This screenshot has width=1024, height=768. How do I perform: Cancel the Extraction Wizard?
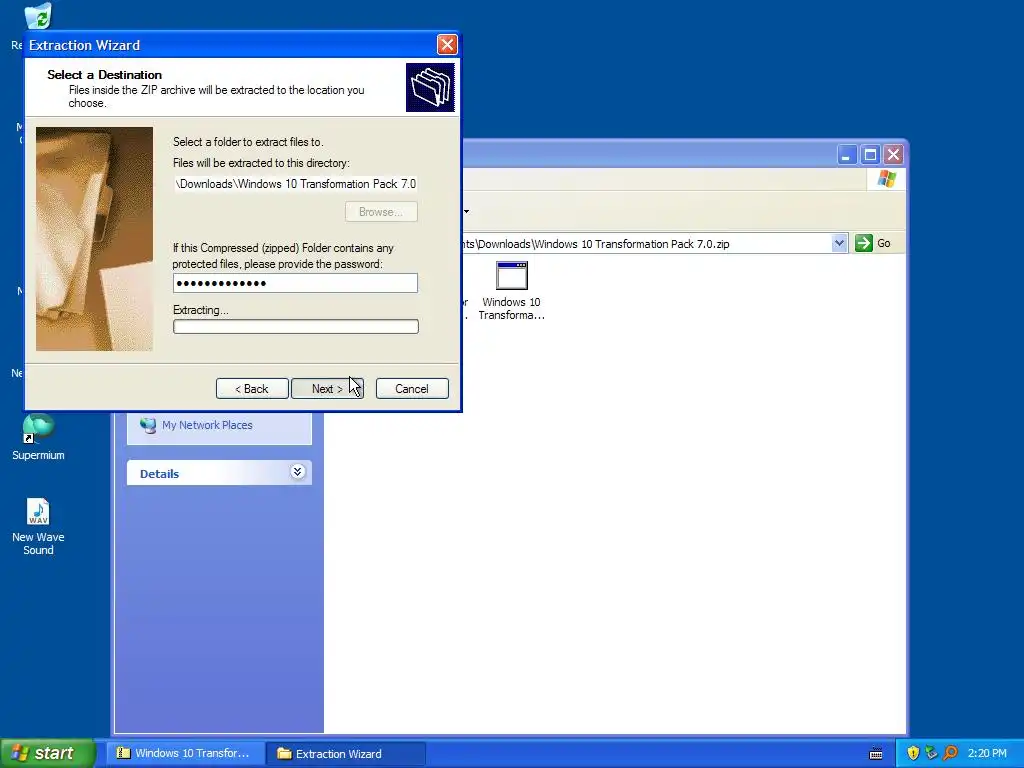click(x=412, y=389)
